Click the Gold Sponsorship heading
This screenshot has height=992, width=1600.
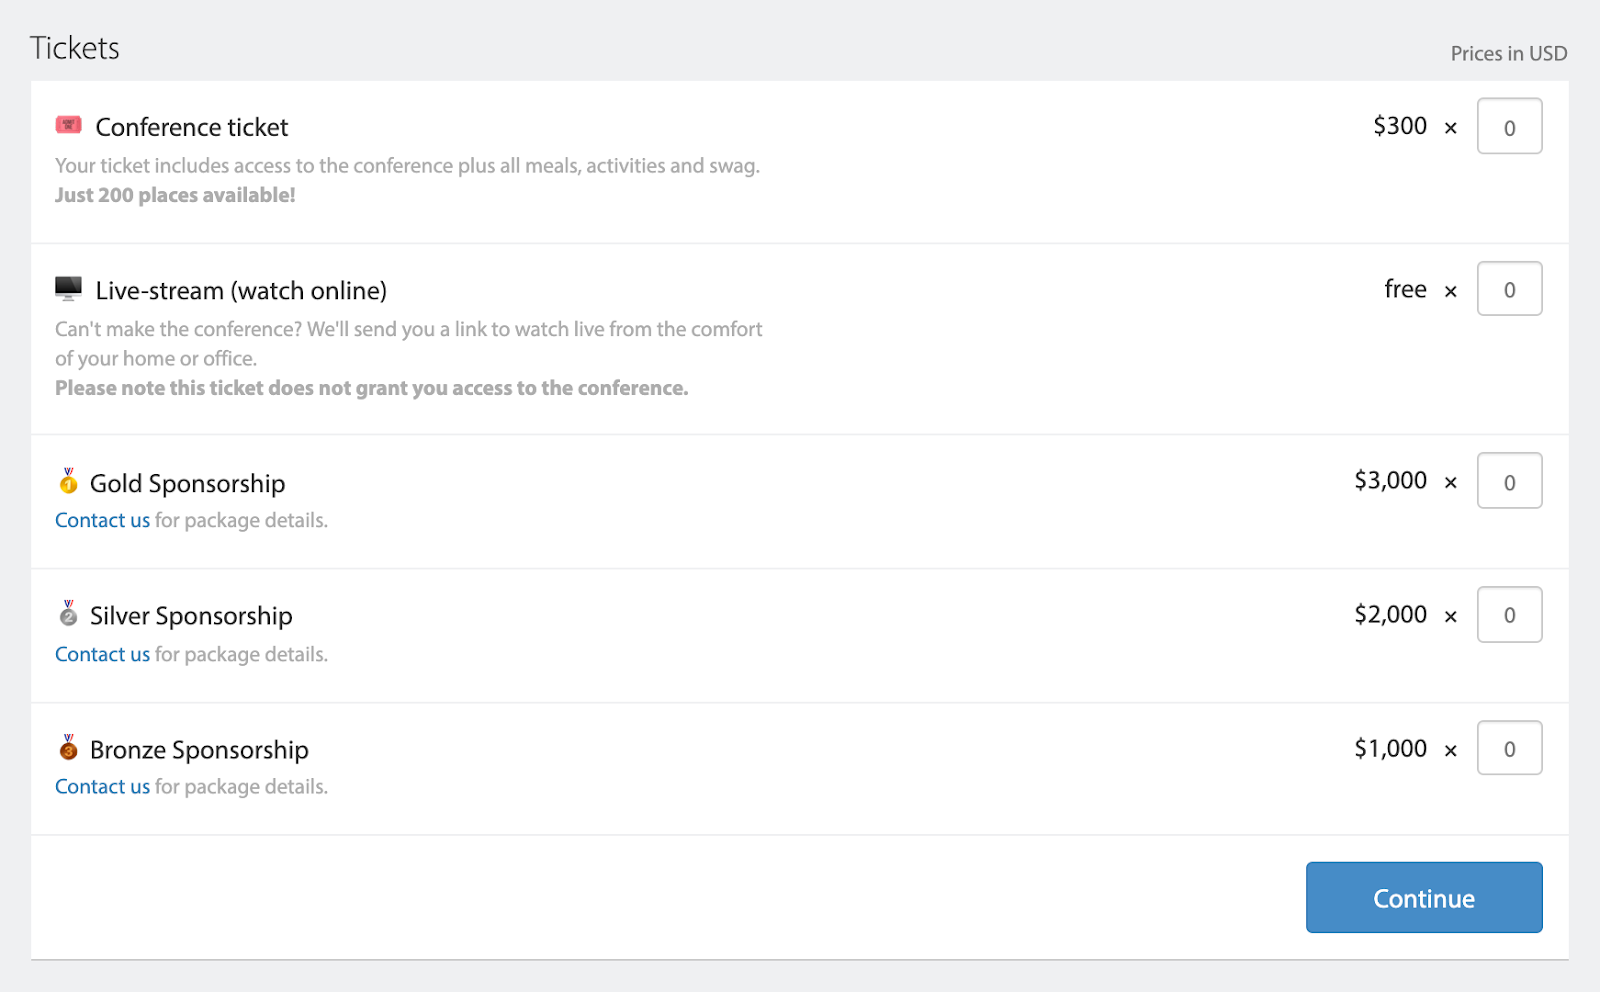click(187, 483)
